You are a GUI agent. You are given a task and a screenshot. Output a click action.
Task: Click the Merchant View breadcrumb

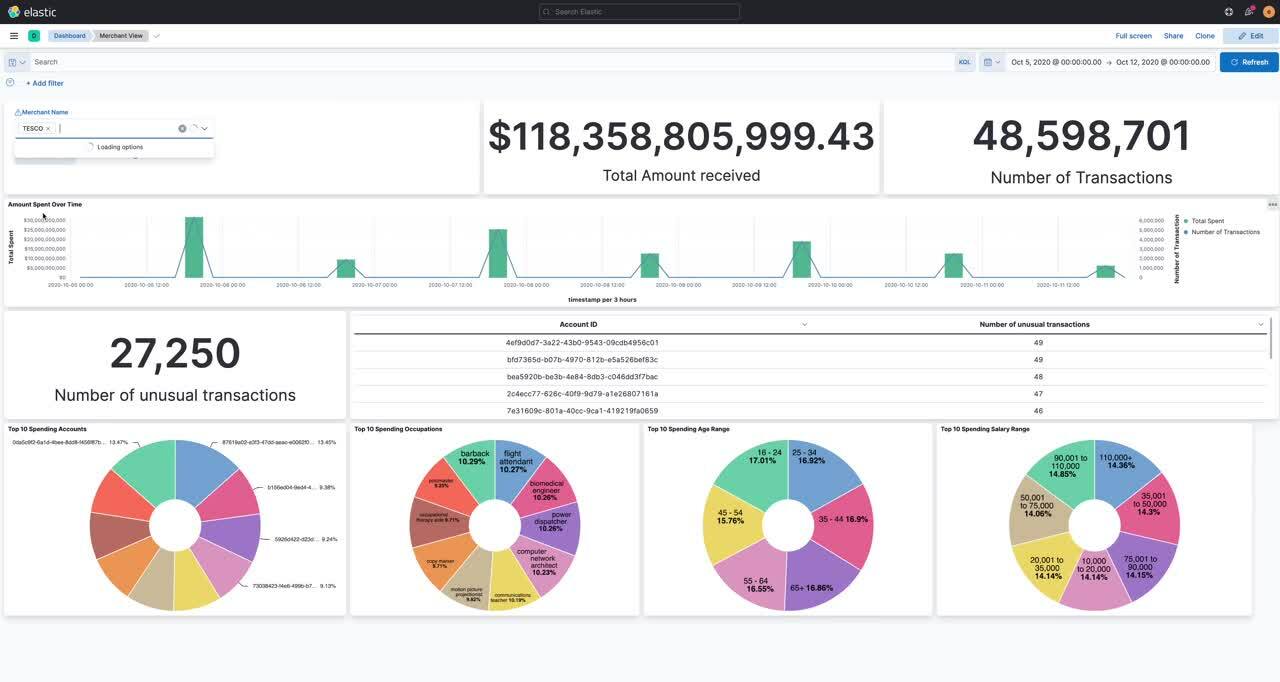tap(121, 36)
